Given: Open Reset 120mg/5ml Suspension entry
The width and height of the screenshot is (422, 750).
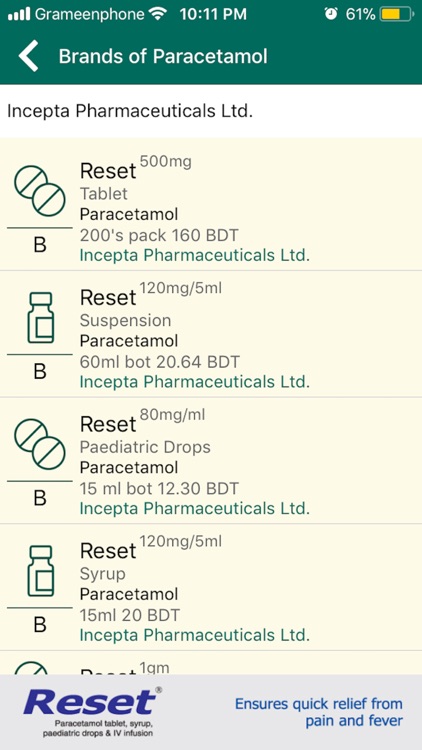Looking at the screenshot, I should coord(211,334).
